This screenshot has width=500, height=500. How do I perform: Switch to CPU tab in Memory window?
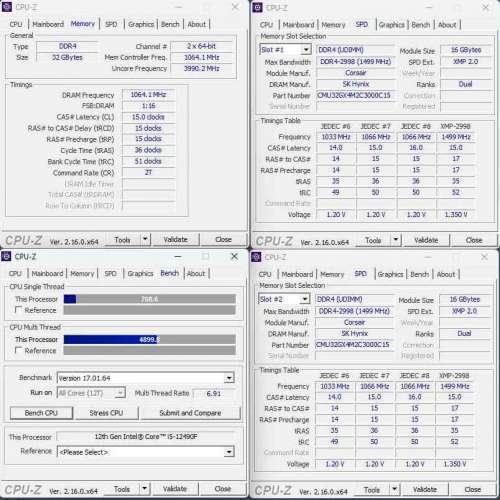[16, 24]
